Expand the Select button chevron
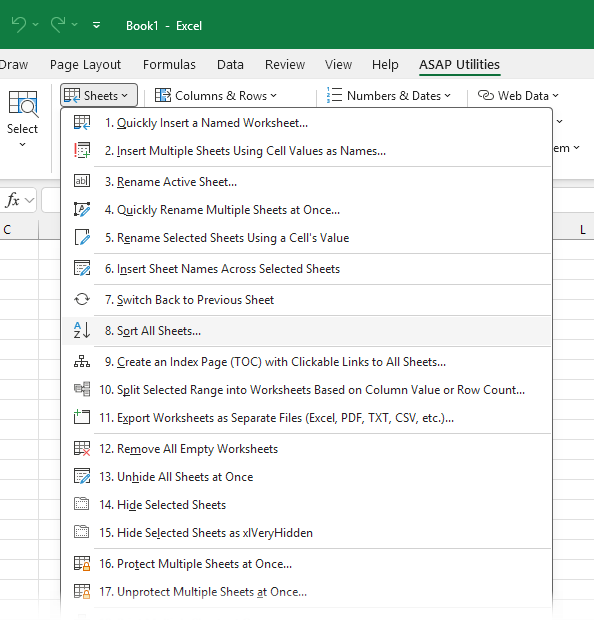Screen dimensions: 594x621 23,145
